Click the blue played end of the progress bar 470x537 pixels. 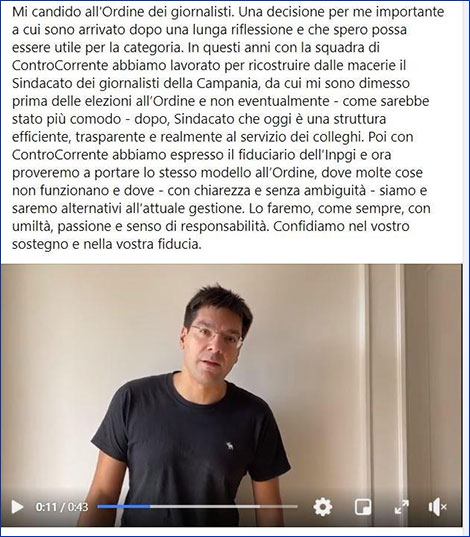tap(147, 506)
